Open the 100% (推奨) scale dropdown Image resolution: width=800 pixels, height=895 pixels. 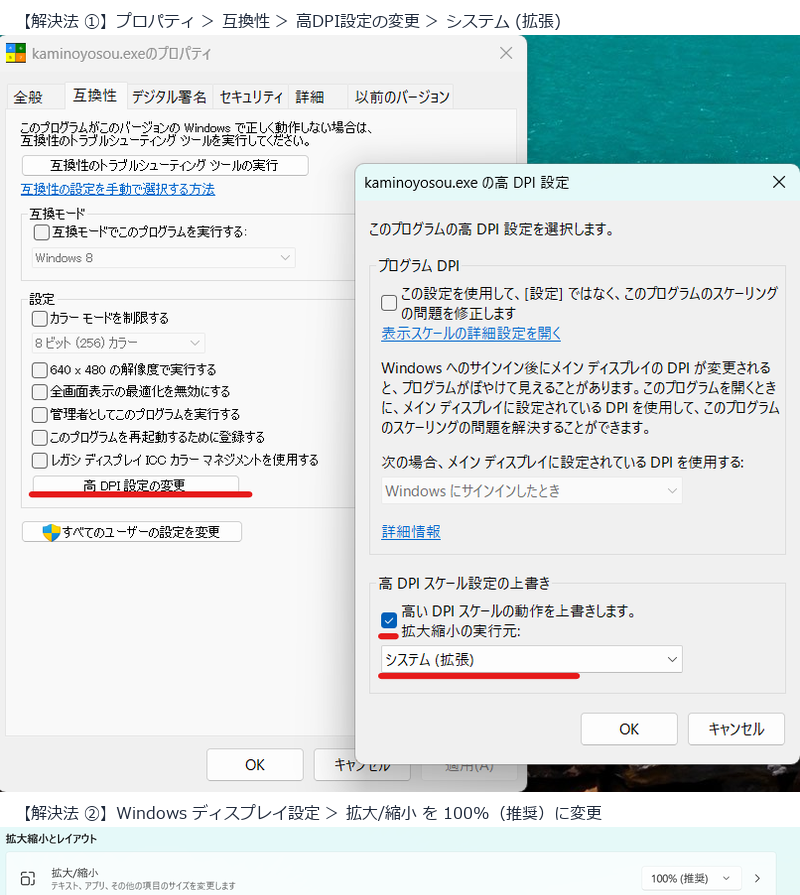tap(691, 878)
